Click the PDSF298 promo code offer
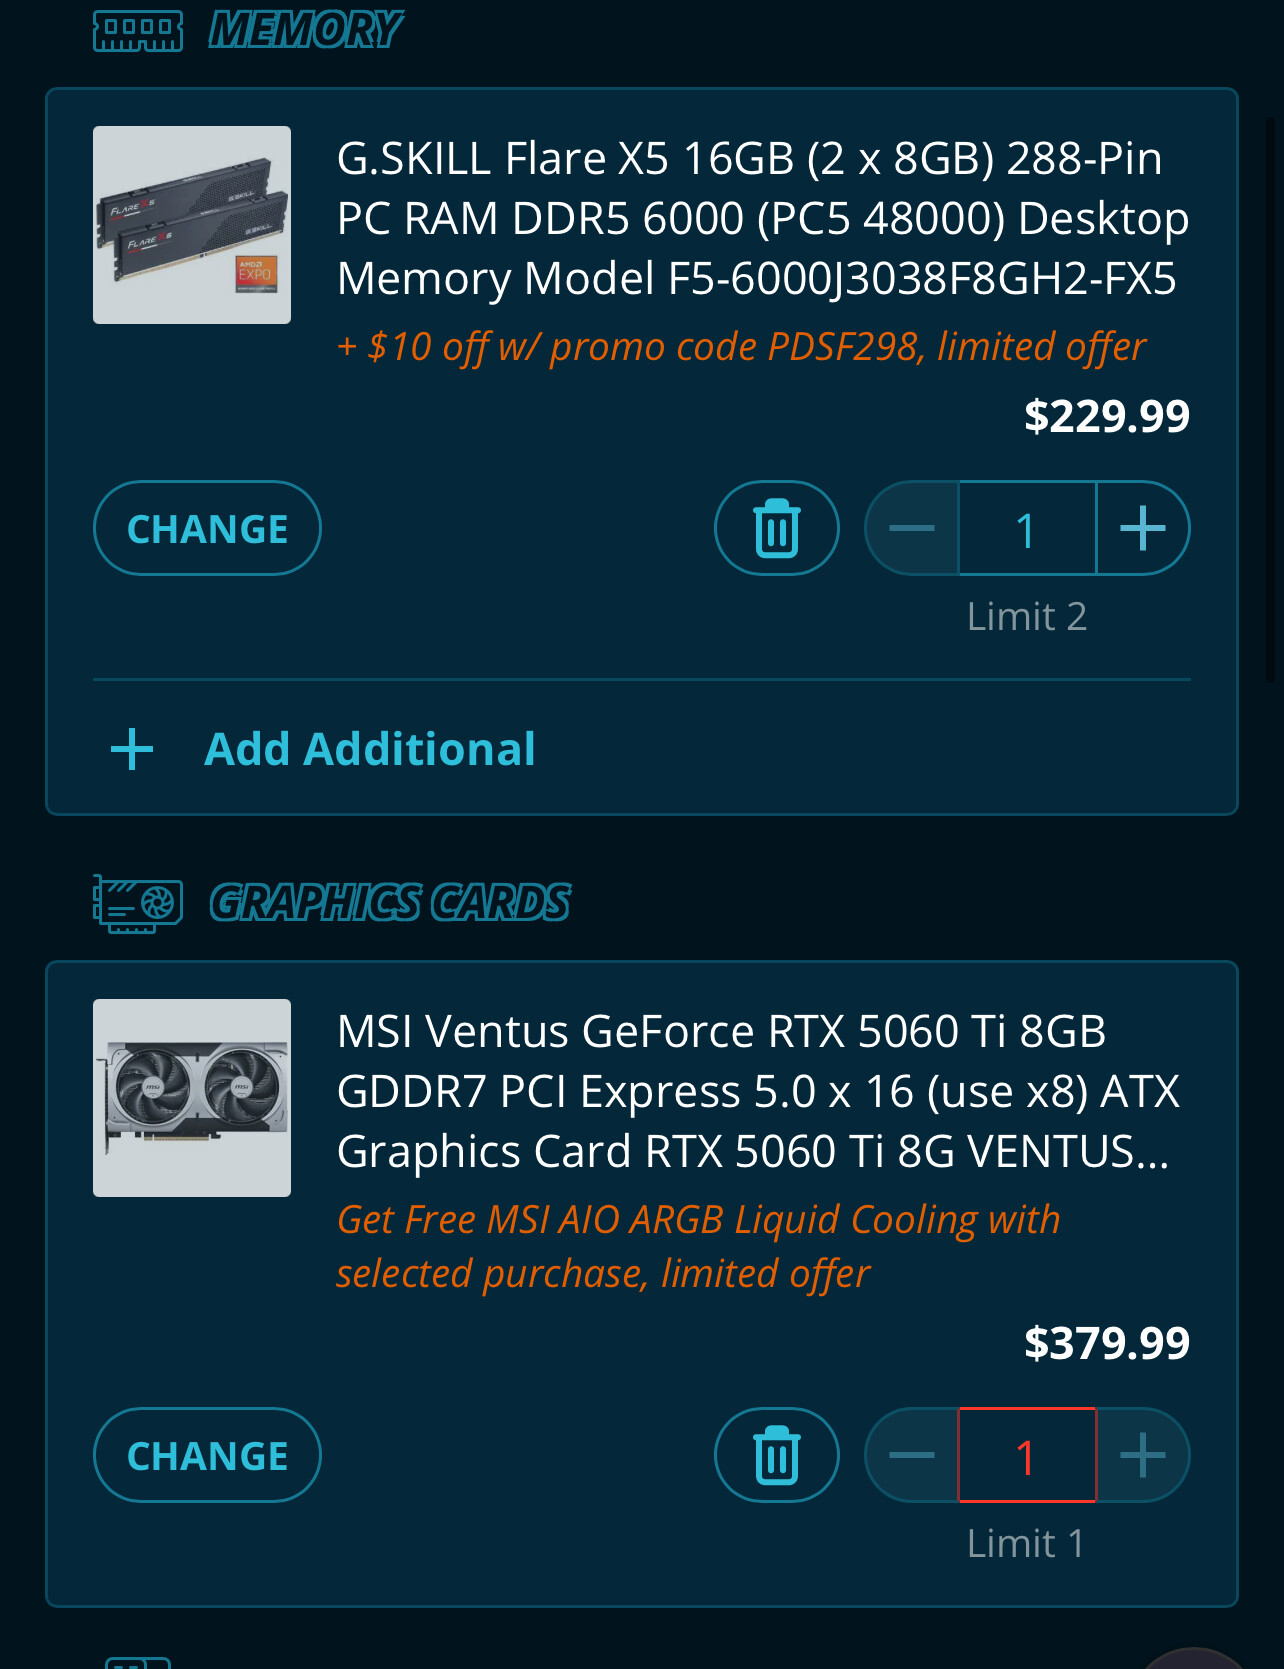The image size is (1284, 1669). pos(741,347)
